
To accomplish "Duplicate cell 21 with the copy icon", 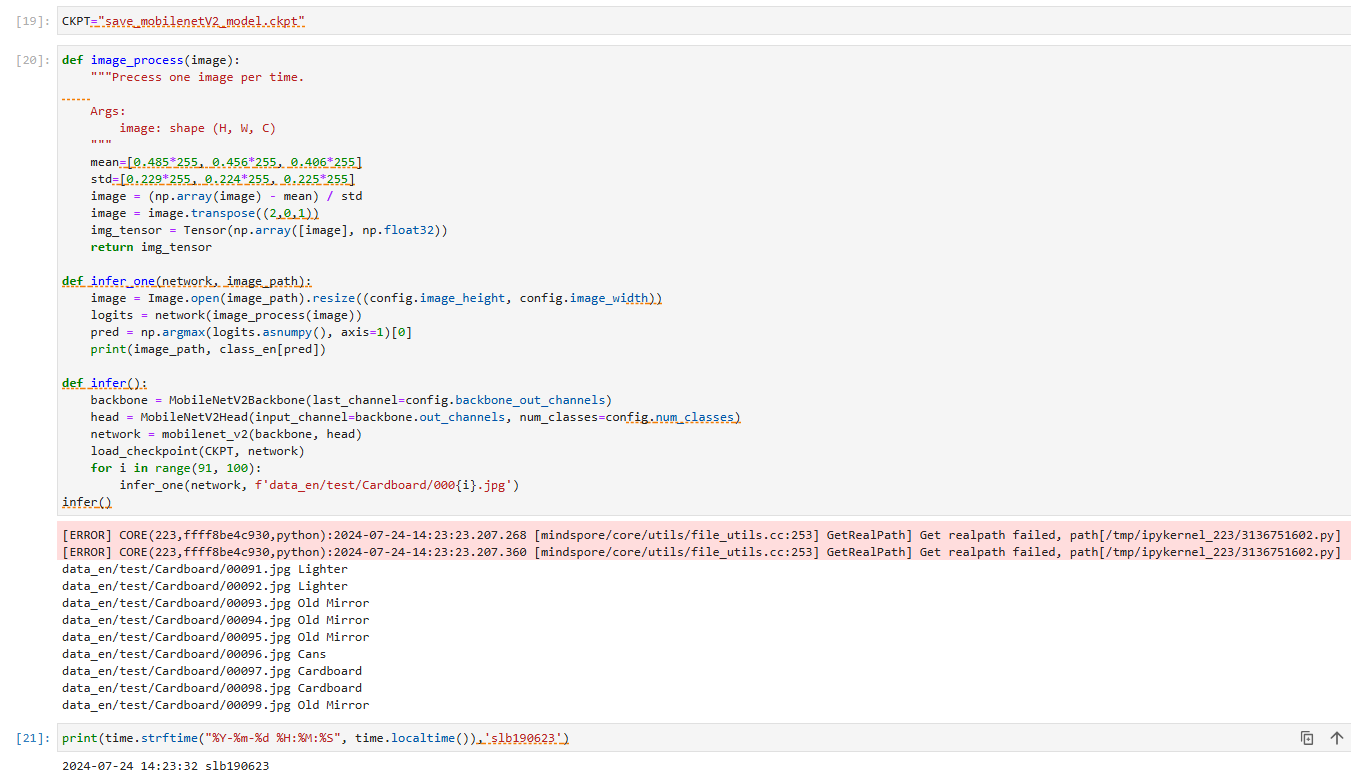I will (1307, 738).
